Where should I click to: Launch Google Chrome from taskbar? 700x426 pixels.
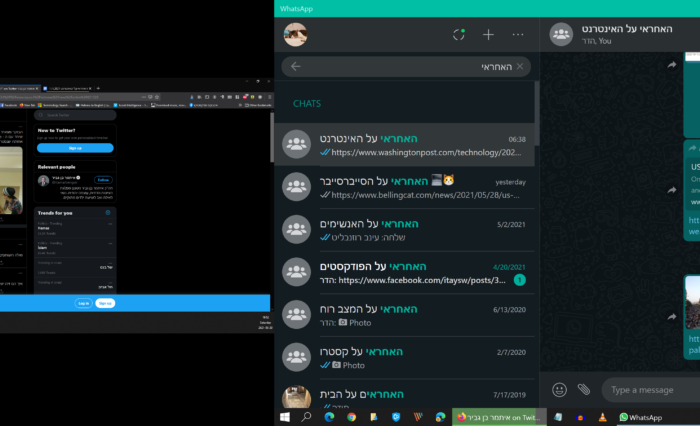pyautogui.click(x=351, y=417)
